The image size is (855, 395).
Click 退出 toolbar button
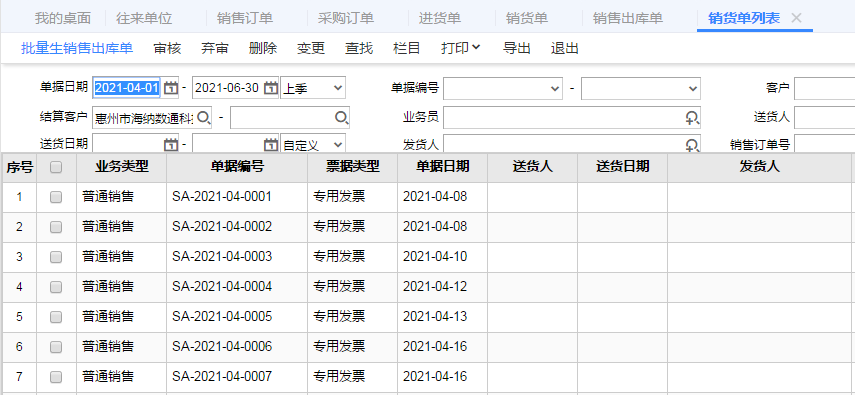564,48
